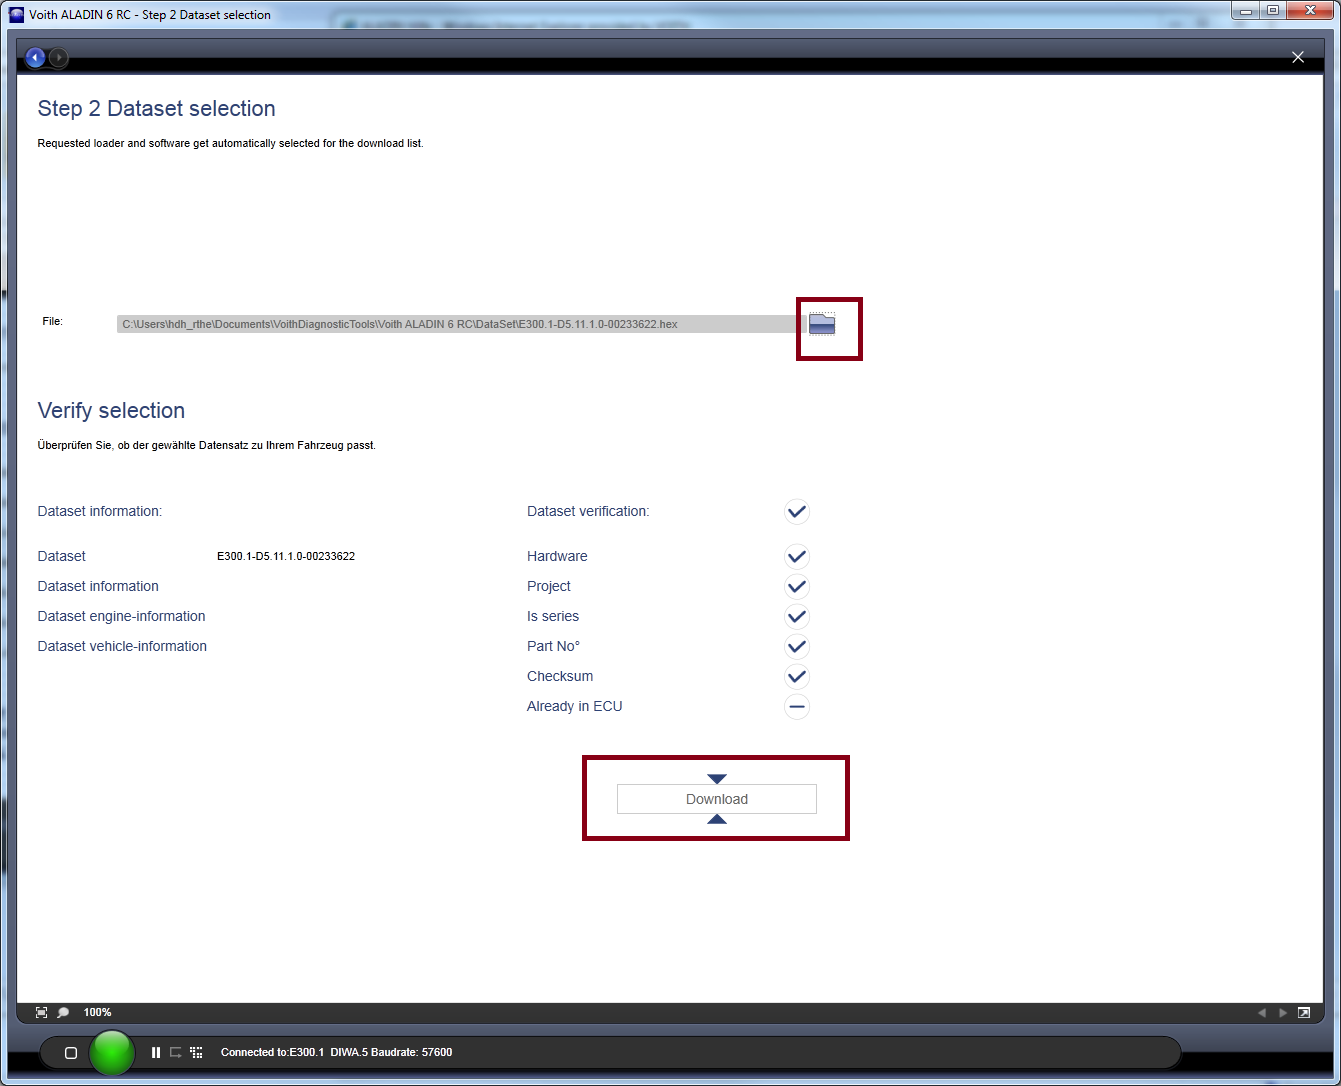Close the Dataset selection page with the white X
1341x1086 pixels.
(x=1298, y=57)
